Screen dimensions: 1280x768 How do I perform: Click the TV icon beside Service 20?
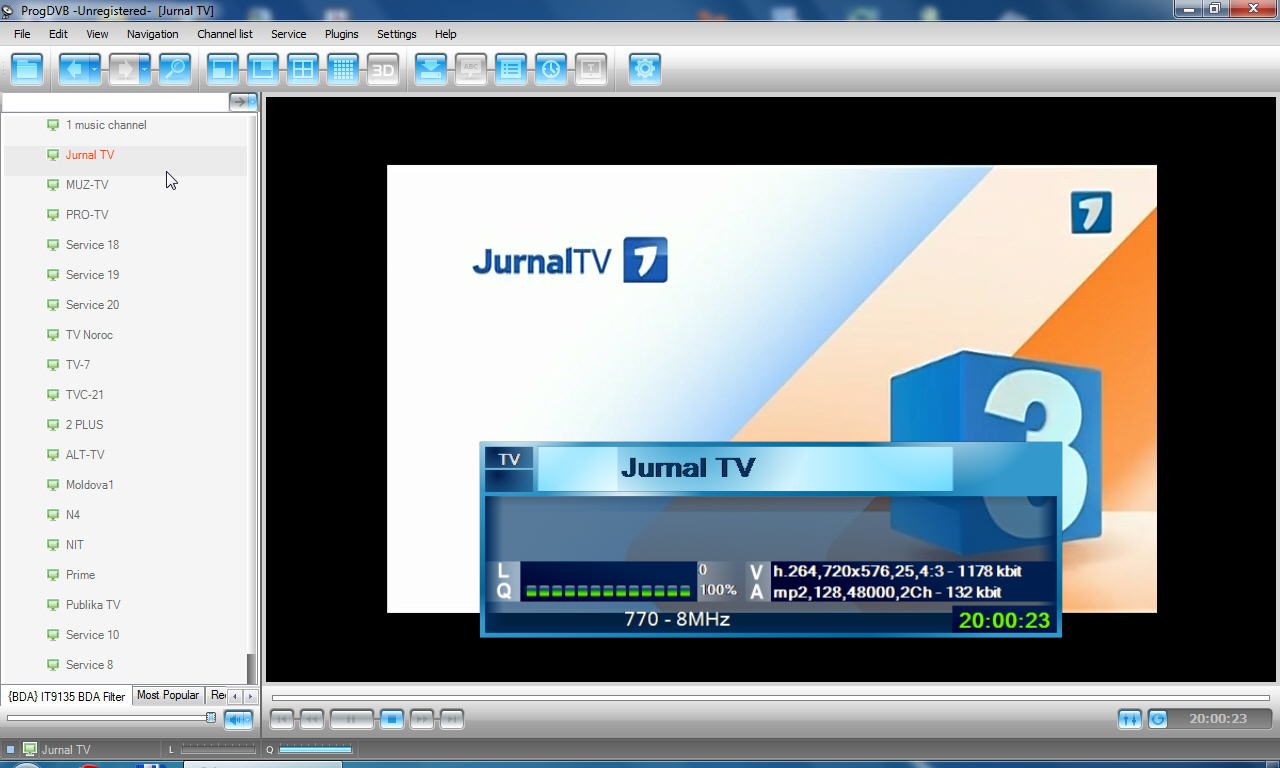53,305
